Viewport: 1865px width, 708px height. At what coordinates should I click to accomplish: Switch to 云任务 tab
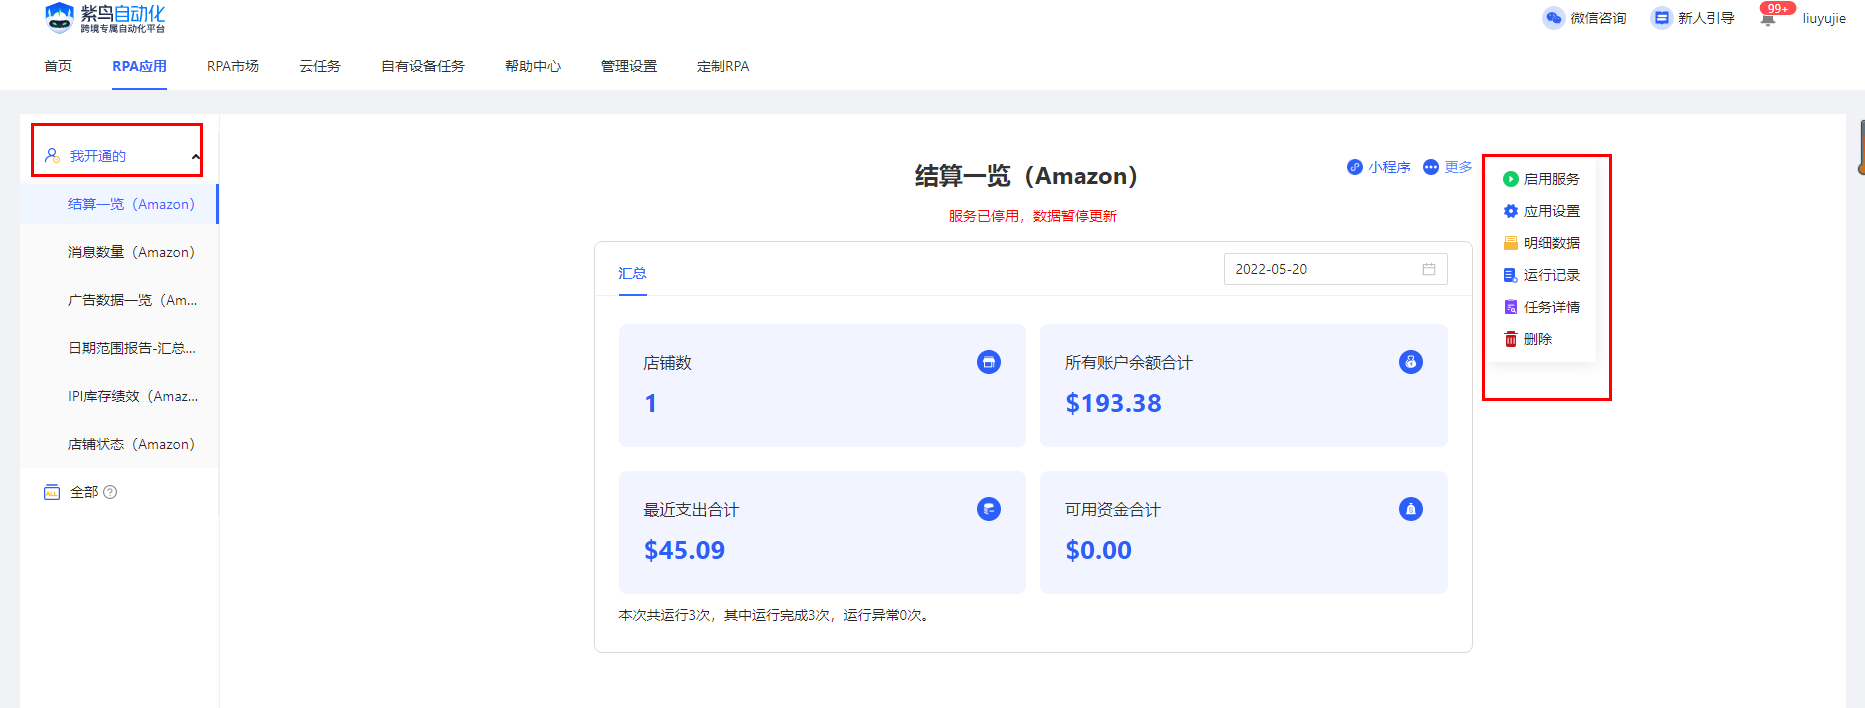[x=320, y=66]
